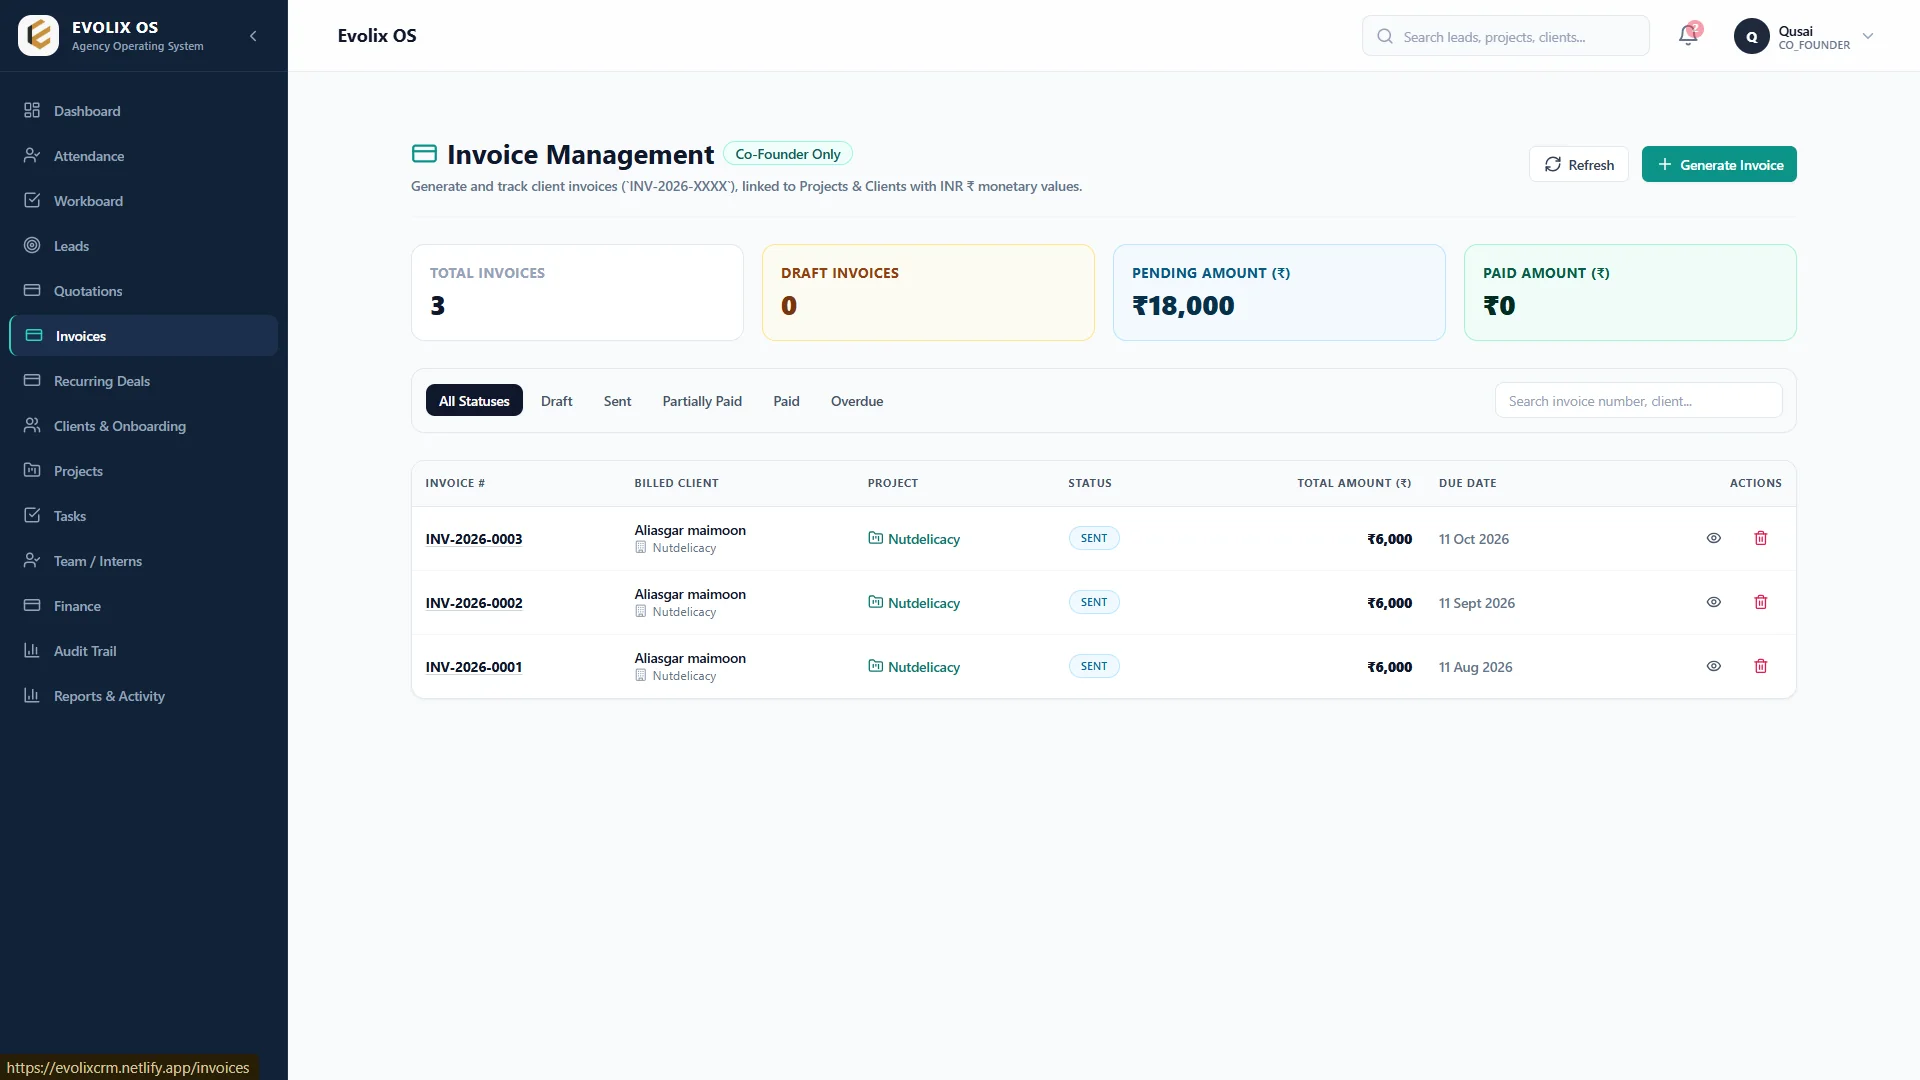Click the Projects folder icon in sidebar

tap(32, 470)
